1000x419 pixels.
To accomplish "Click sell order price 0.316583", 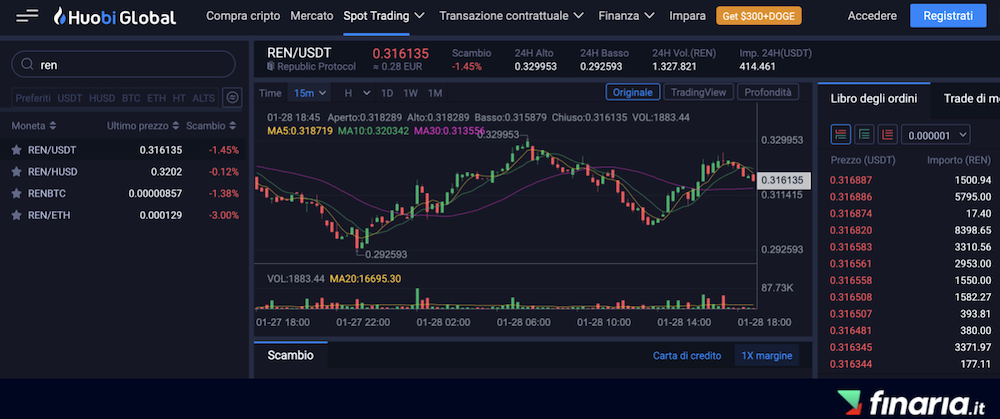I will point(851,247).
